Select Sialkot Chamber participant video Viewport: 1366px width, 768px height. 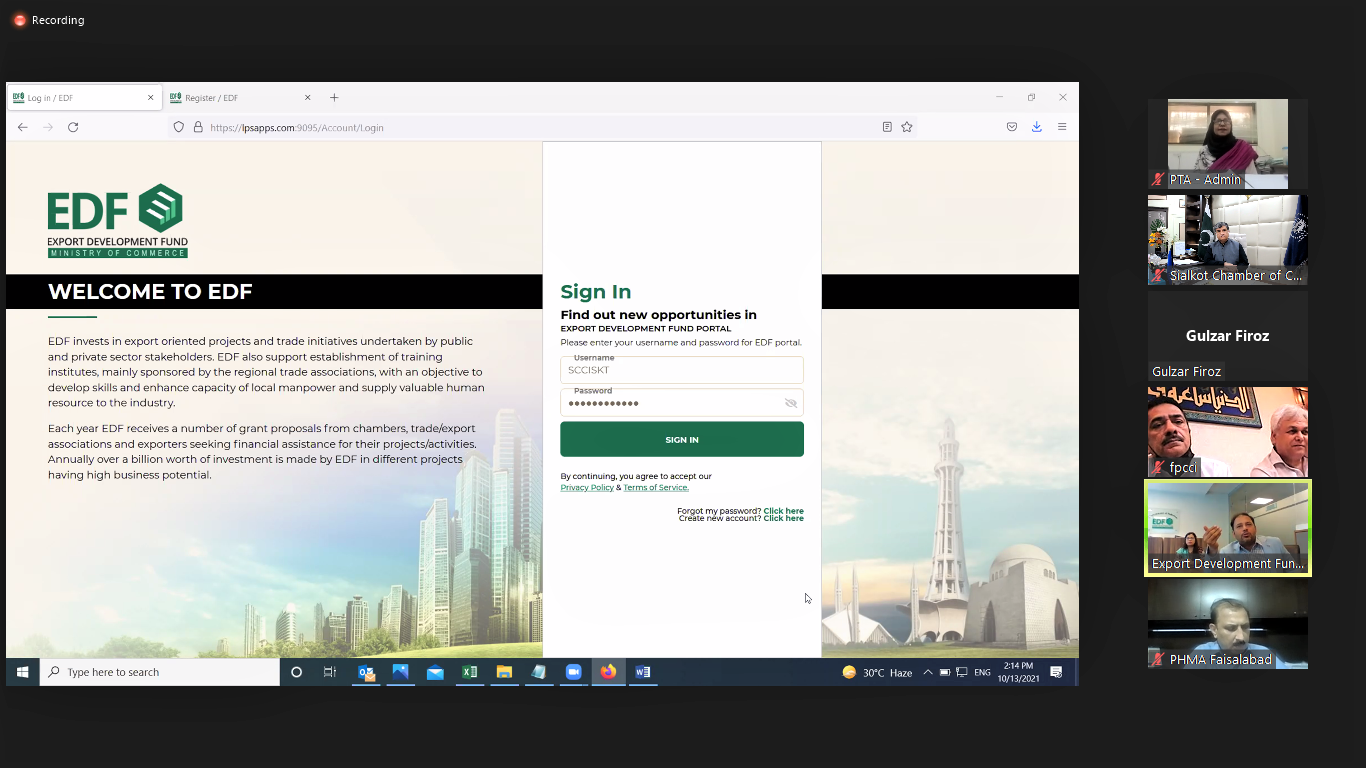(x=1228, y=240)
